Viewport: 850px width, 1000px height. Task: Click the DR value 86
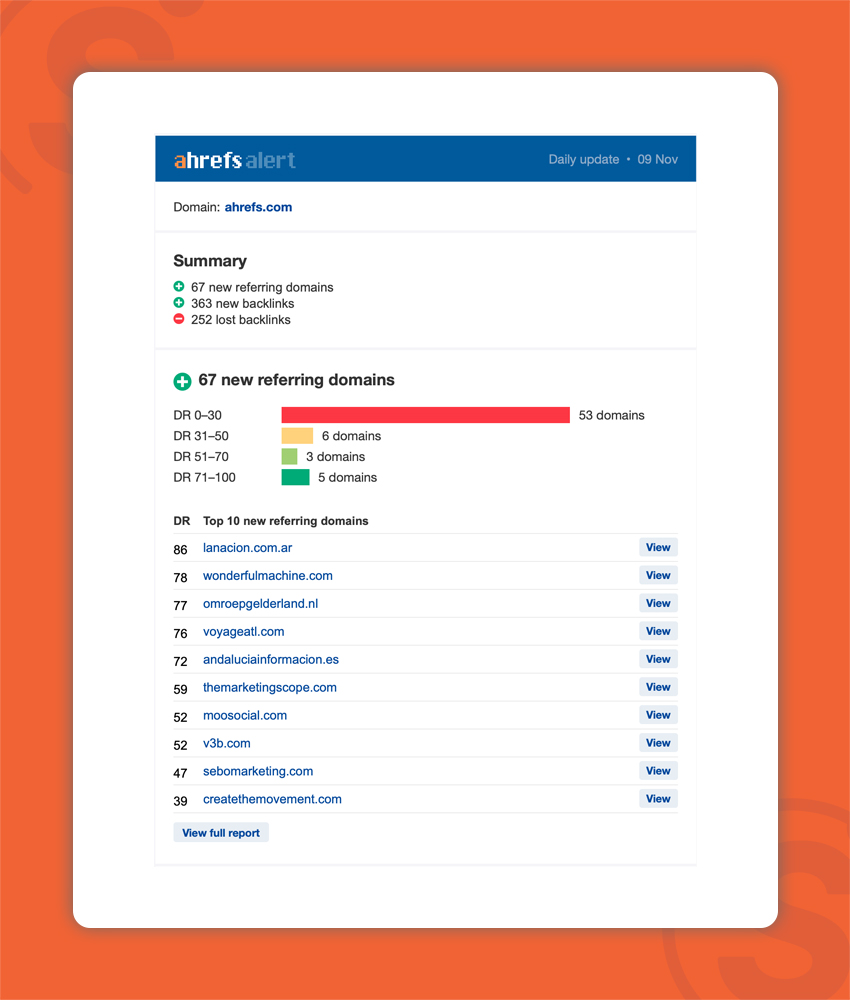(180, 550)
